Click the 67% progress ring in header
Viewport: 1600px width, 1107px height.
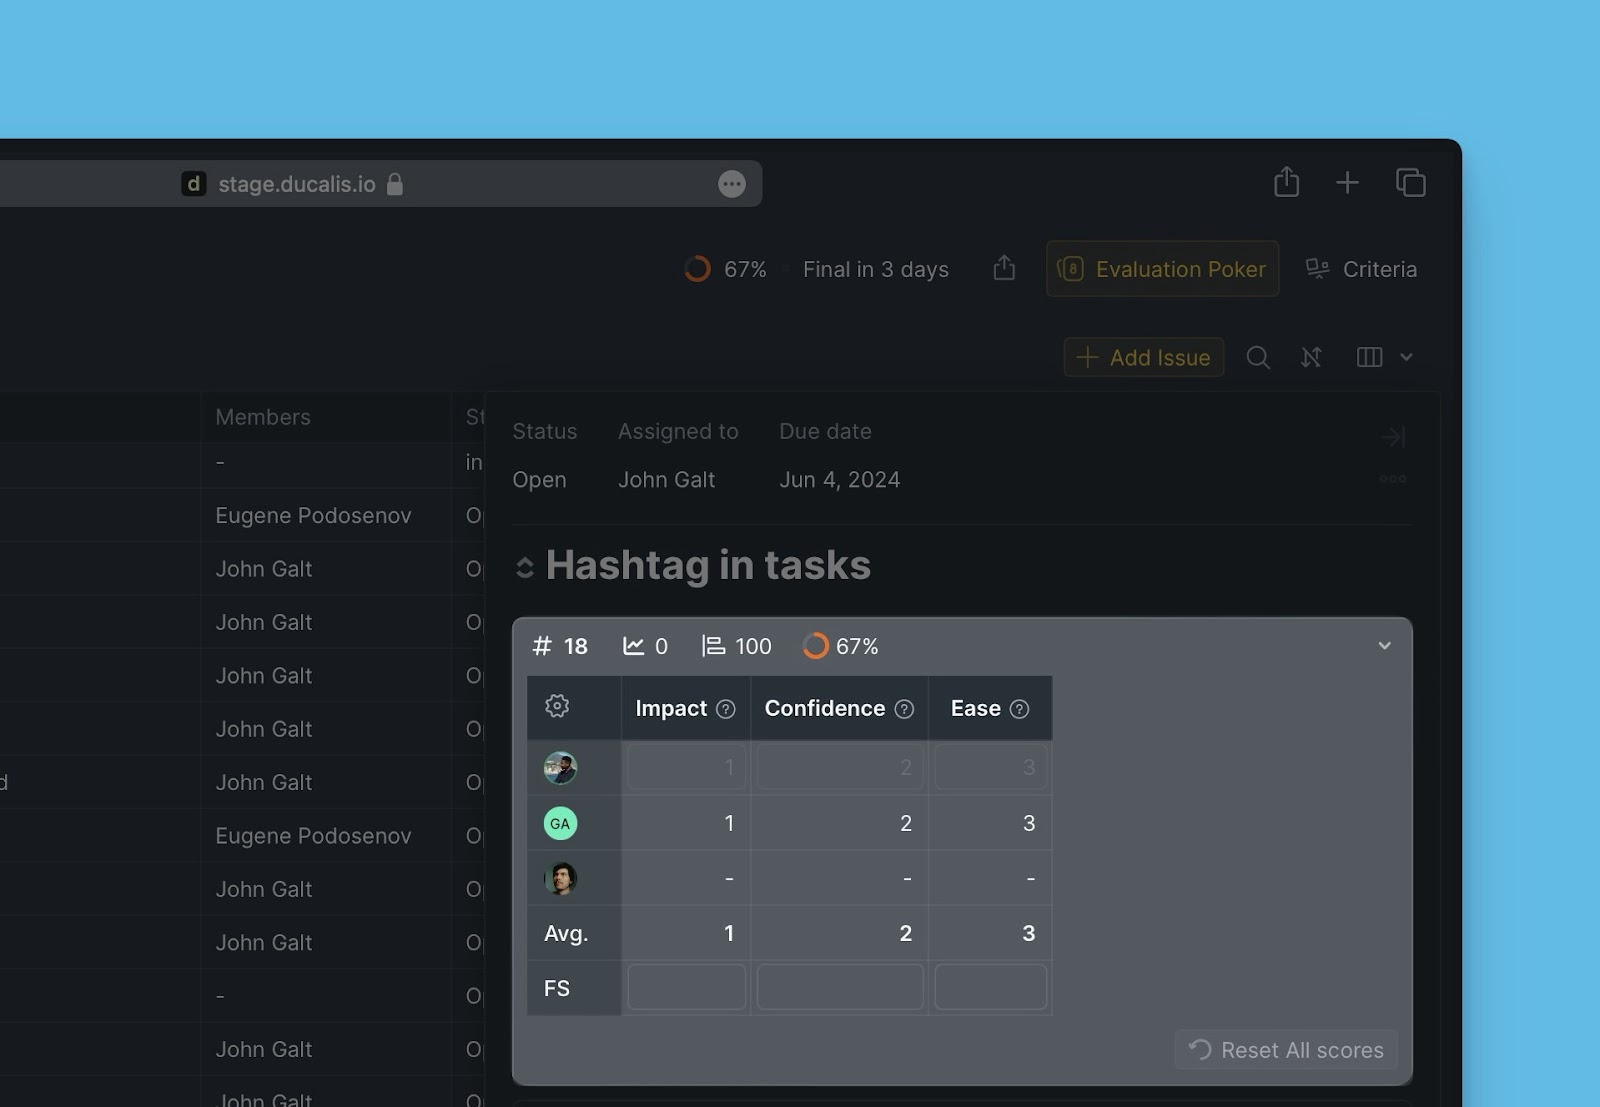tap(697, 269)
